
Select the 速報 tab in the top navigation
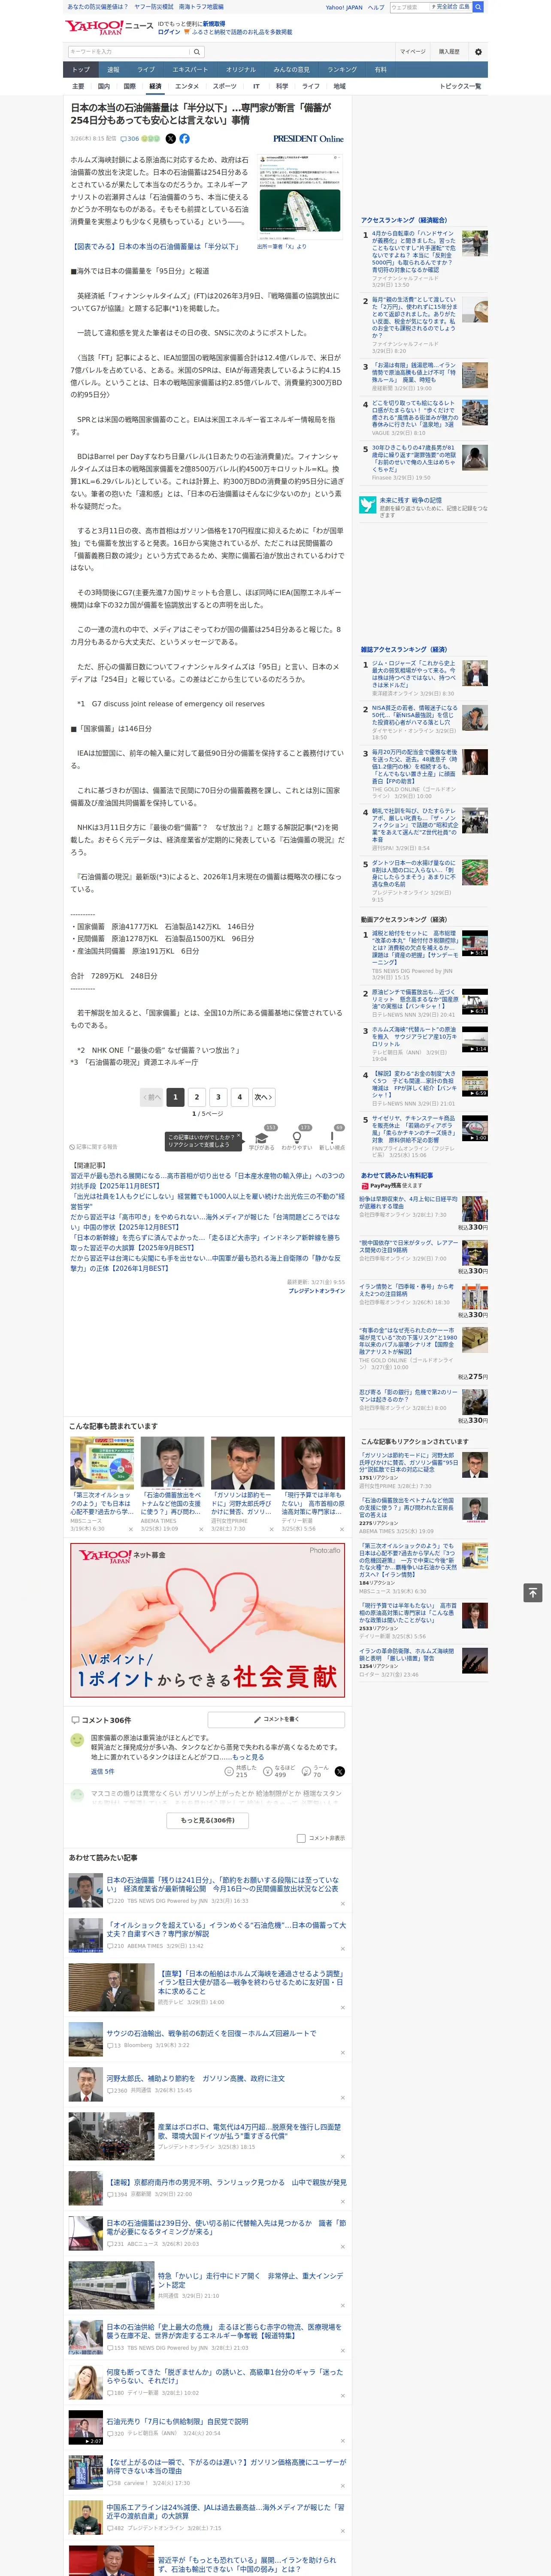[113, 69]
